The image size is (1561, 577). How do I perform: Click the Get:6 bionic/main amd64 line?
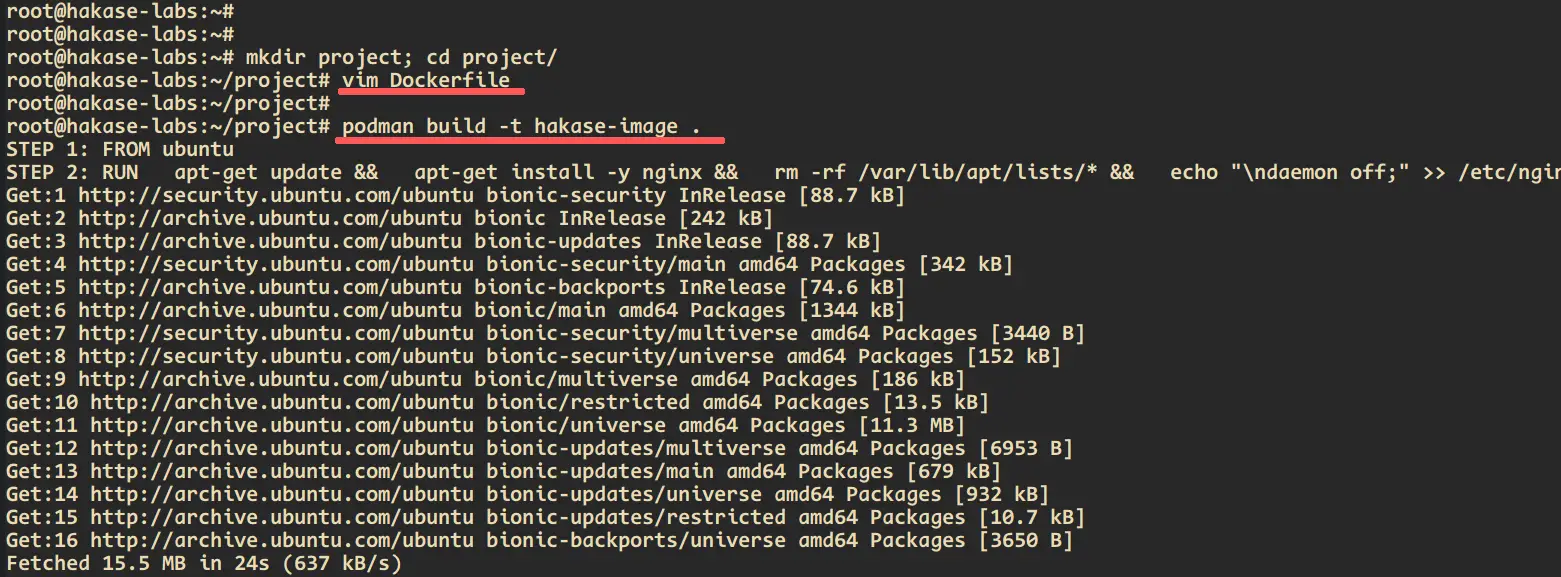click(455, 311)
